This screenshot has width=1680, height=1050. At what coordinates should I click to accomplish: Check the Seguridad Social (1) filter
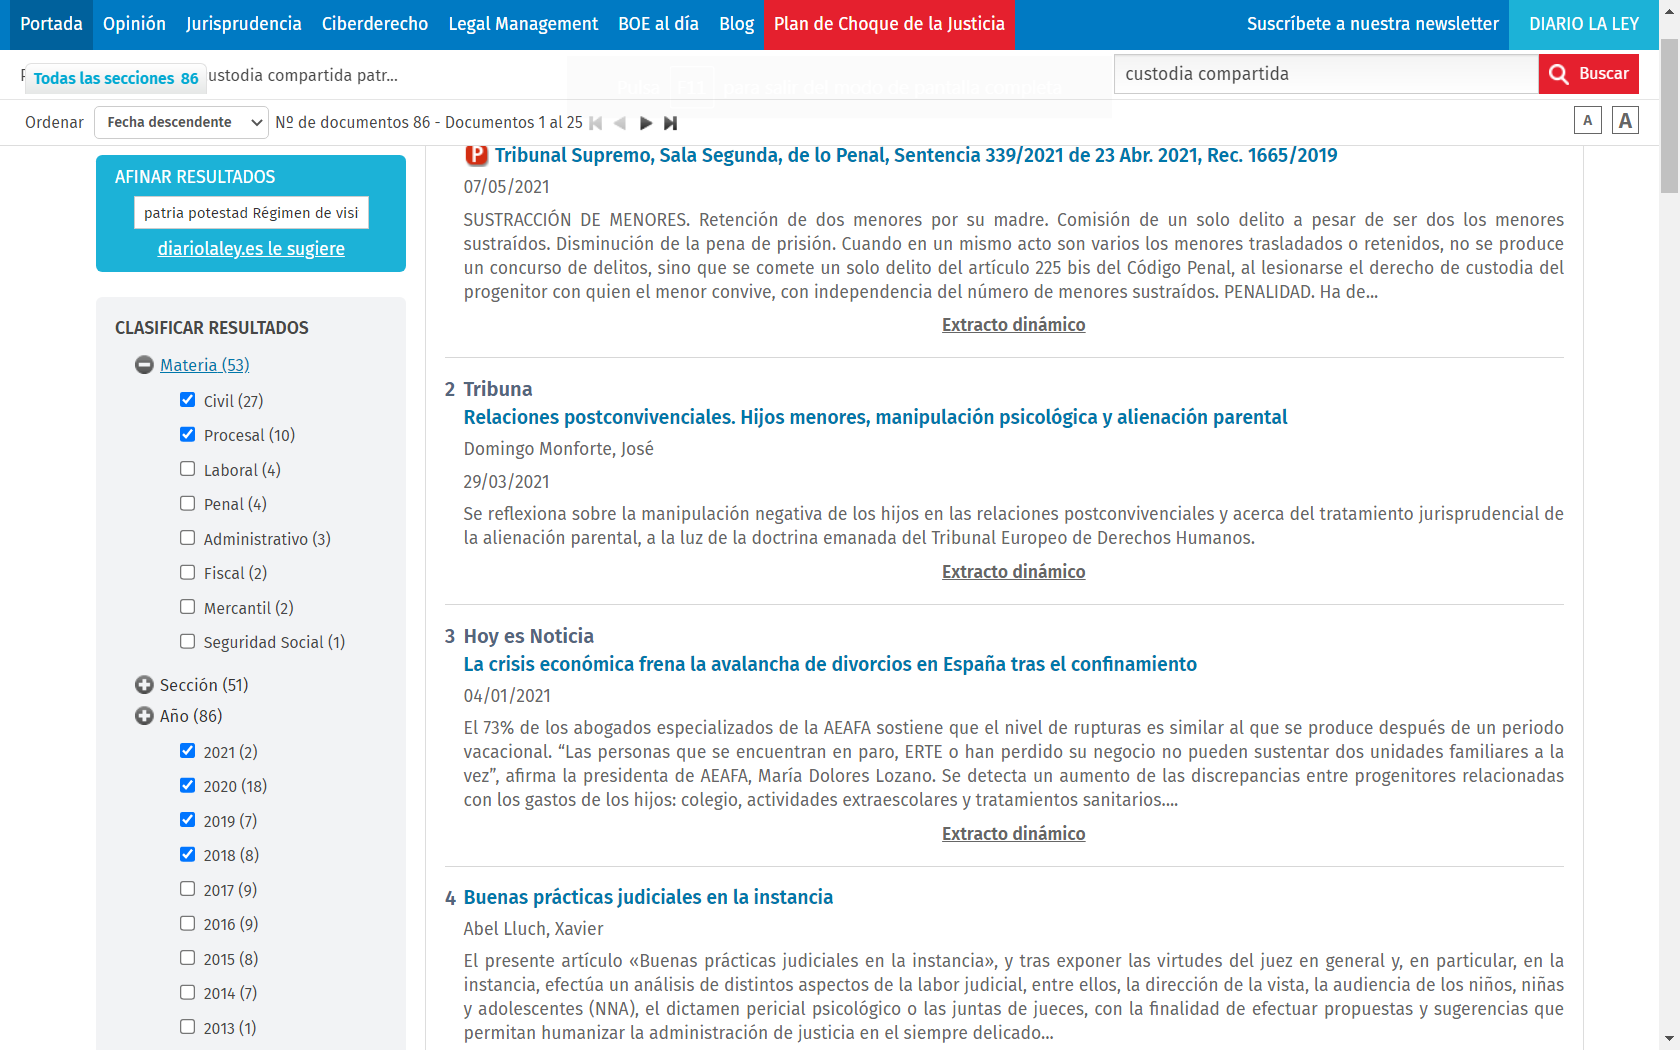click(187, 641)
